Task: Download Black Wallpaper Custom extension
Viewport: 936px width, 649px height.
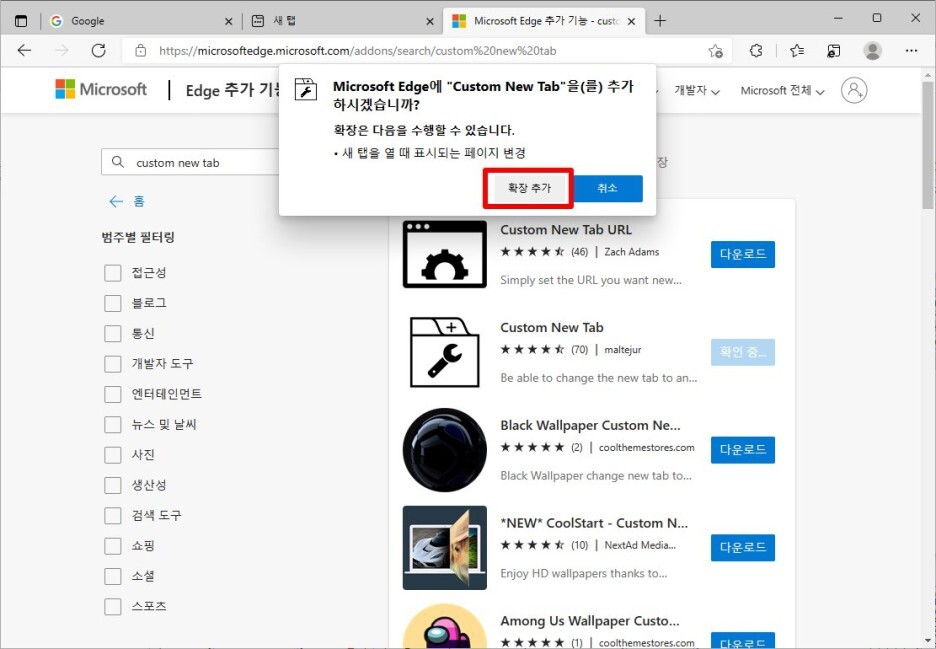Action: coord(743,450)
